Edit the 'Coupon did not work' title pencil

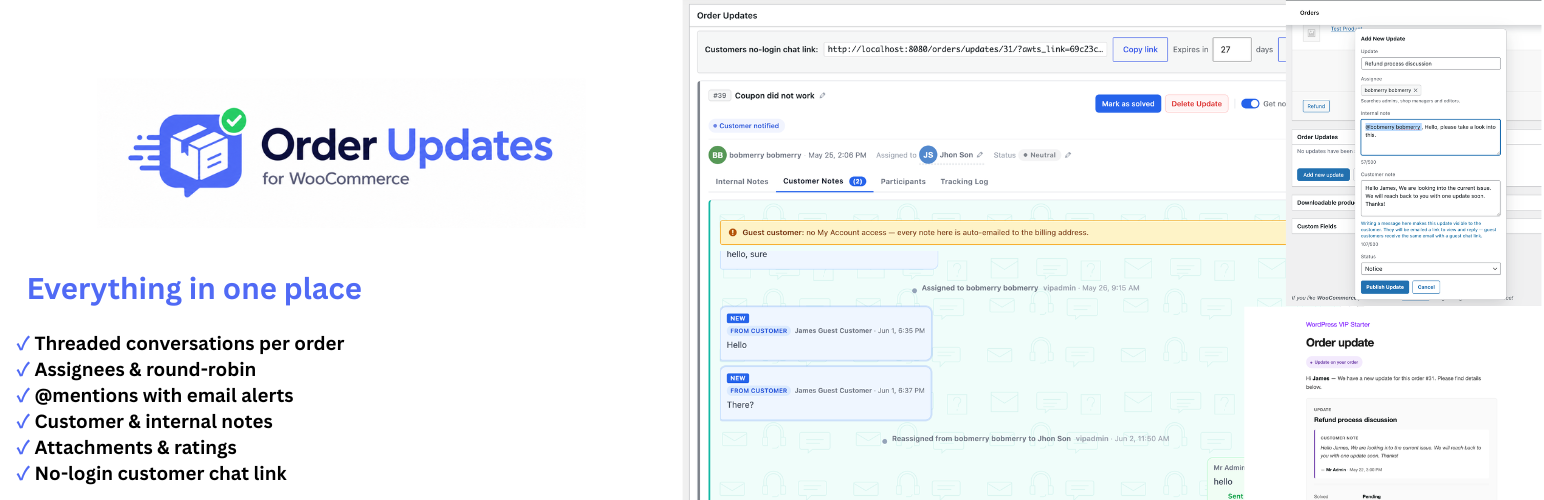tap(823, 96)
